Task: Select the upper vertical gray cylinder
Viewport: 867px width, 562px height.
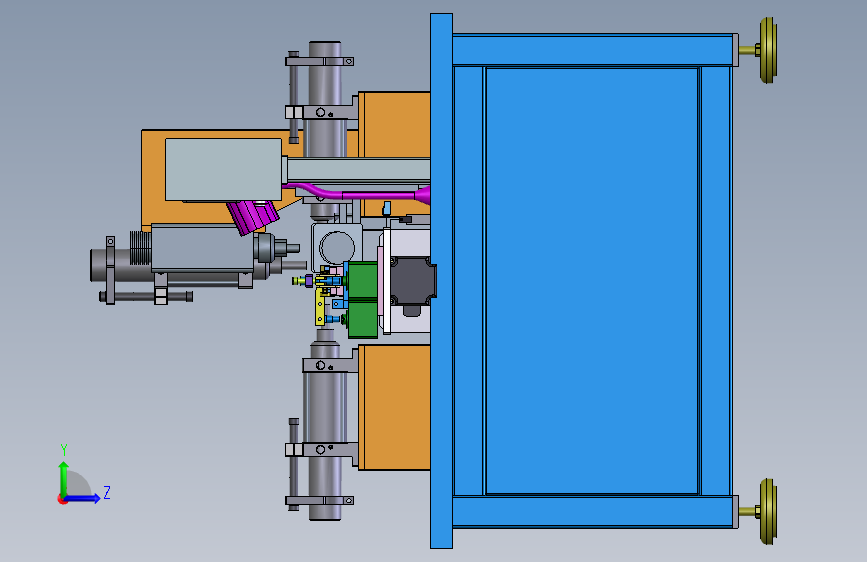Action: tap(325, 100)
